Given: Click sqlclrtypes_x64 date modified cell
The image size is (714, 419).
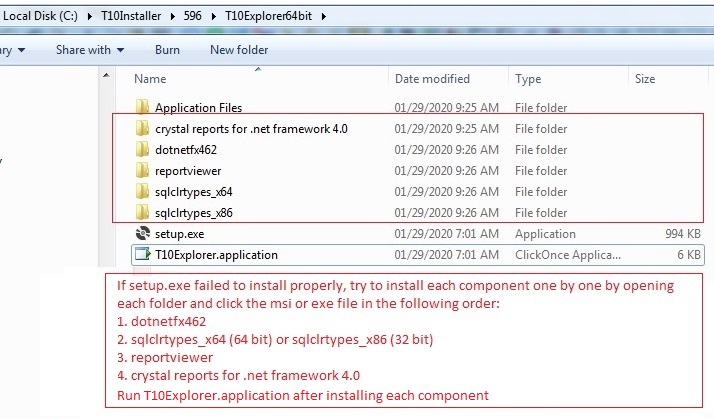Looking at the screenshot, I should click(x=446, y=192).
